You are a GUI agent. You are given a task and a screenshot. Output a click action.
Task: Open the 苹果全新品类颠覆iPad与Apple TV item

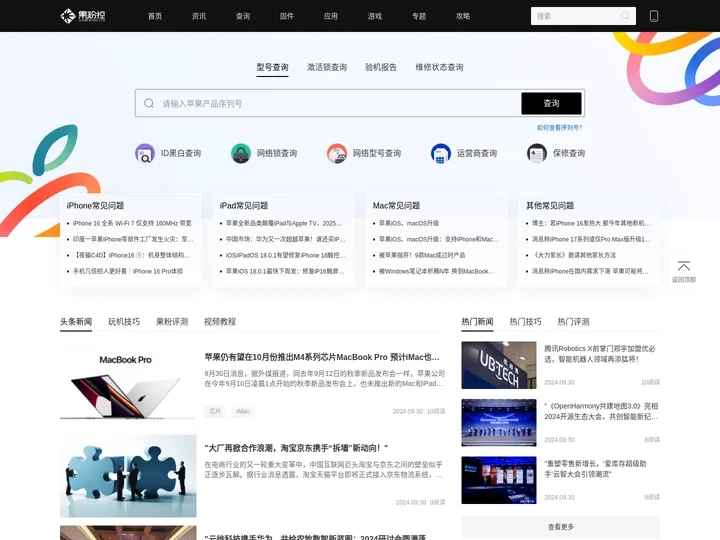[x=284, y=223]
